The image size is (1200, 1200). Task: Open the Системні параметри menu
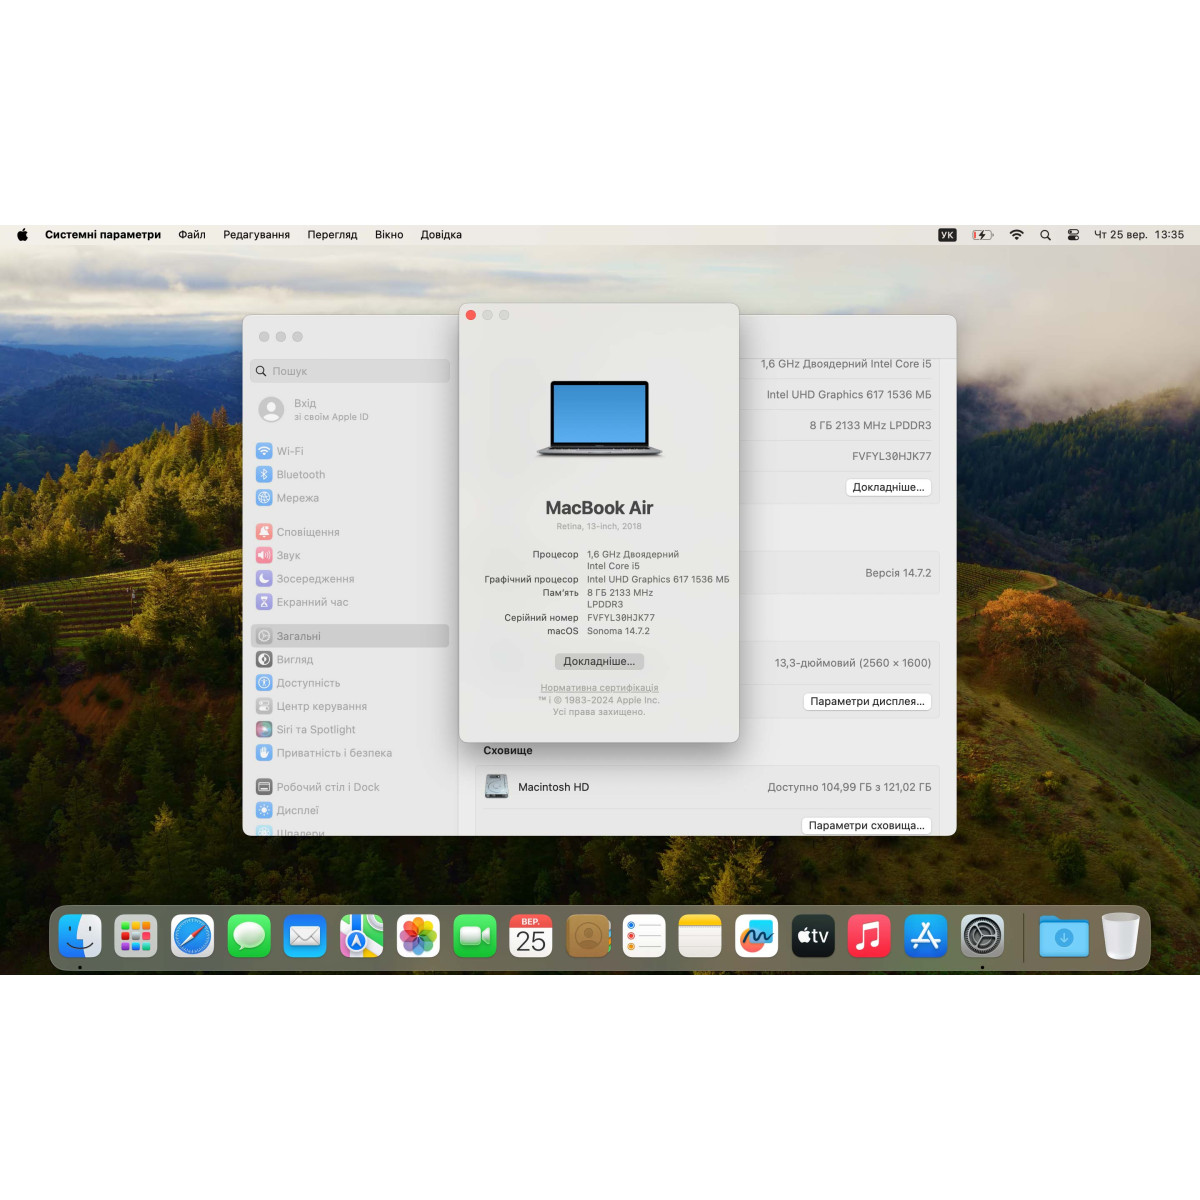(x=103, y=235)
